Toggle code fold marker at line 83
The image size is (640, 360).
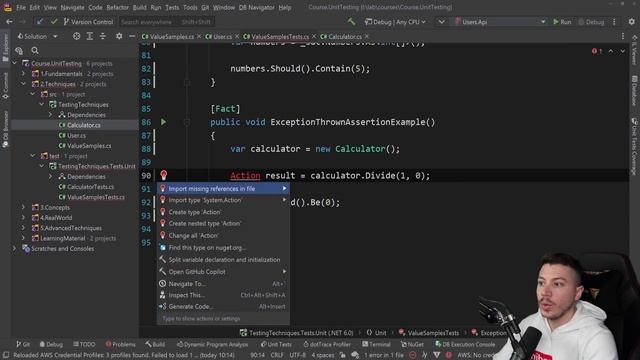click(x=187, y=82)
